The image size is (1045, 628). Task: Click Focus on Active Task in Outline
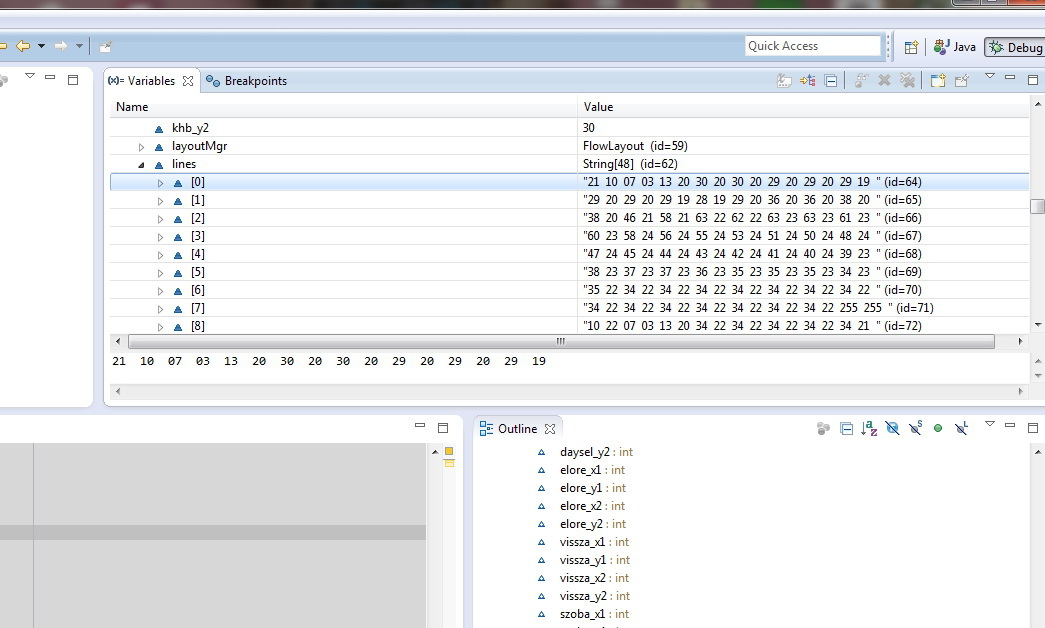pyautogui.click(x=823, y=429)
